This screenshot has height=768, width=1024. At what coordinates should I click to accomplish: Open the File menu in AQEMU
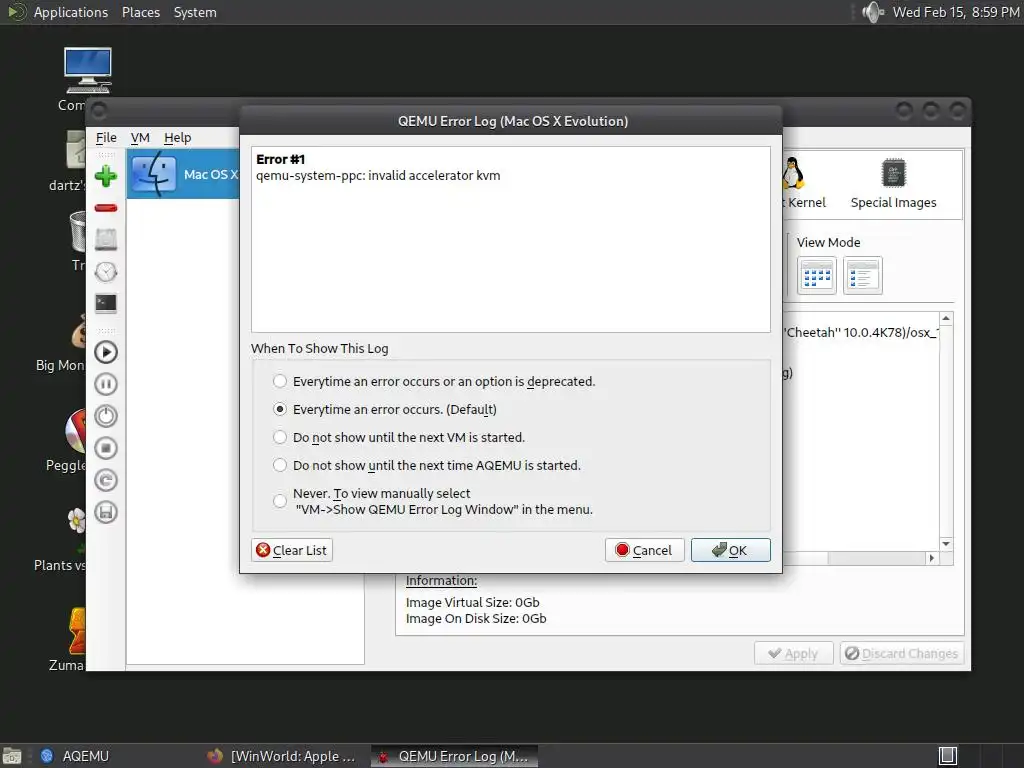coord(106,138)
